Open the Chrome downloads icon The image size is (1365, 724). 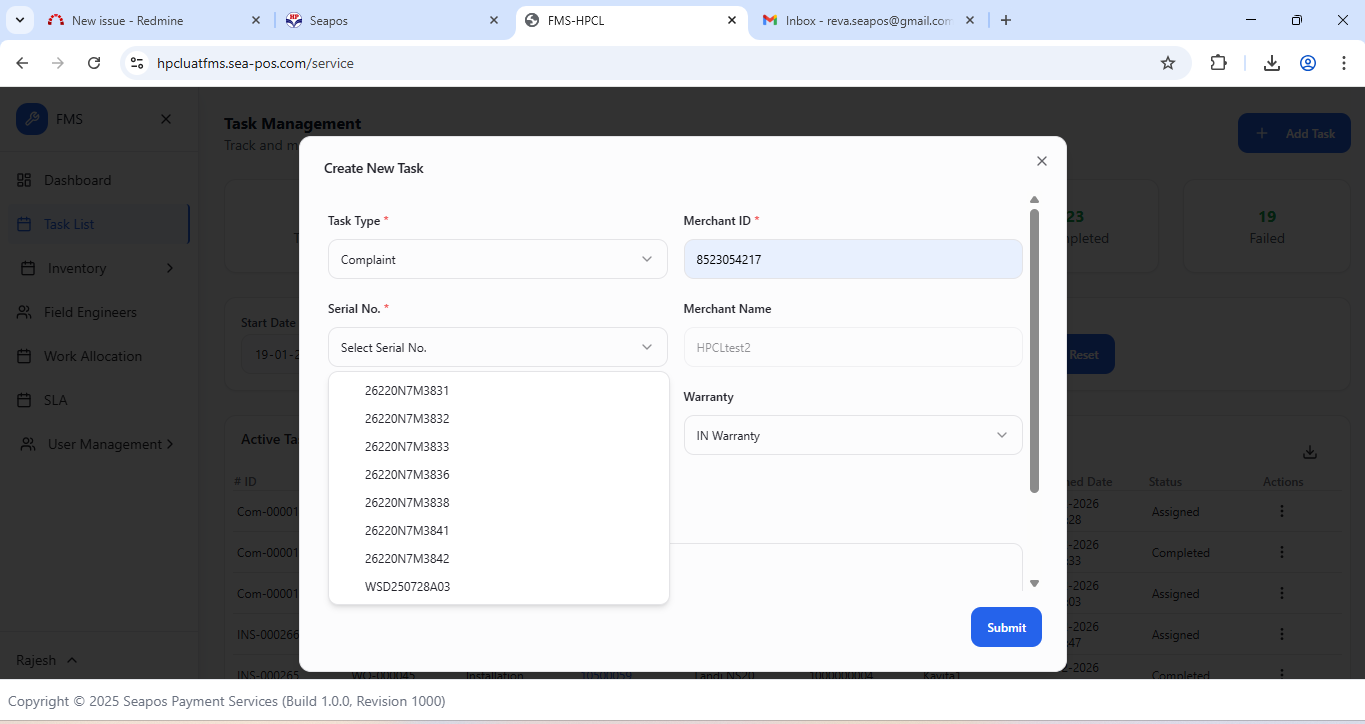[x=1271, y=63]
